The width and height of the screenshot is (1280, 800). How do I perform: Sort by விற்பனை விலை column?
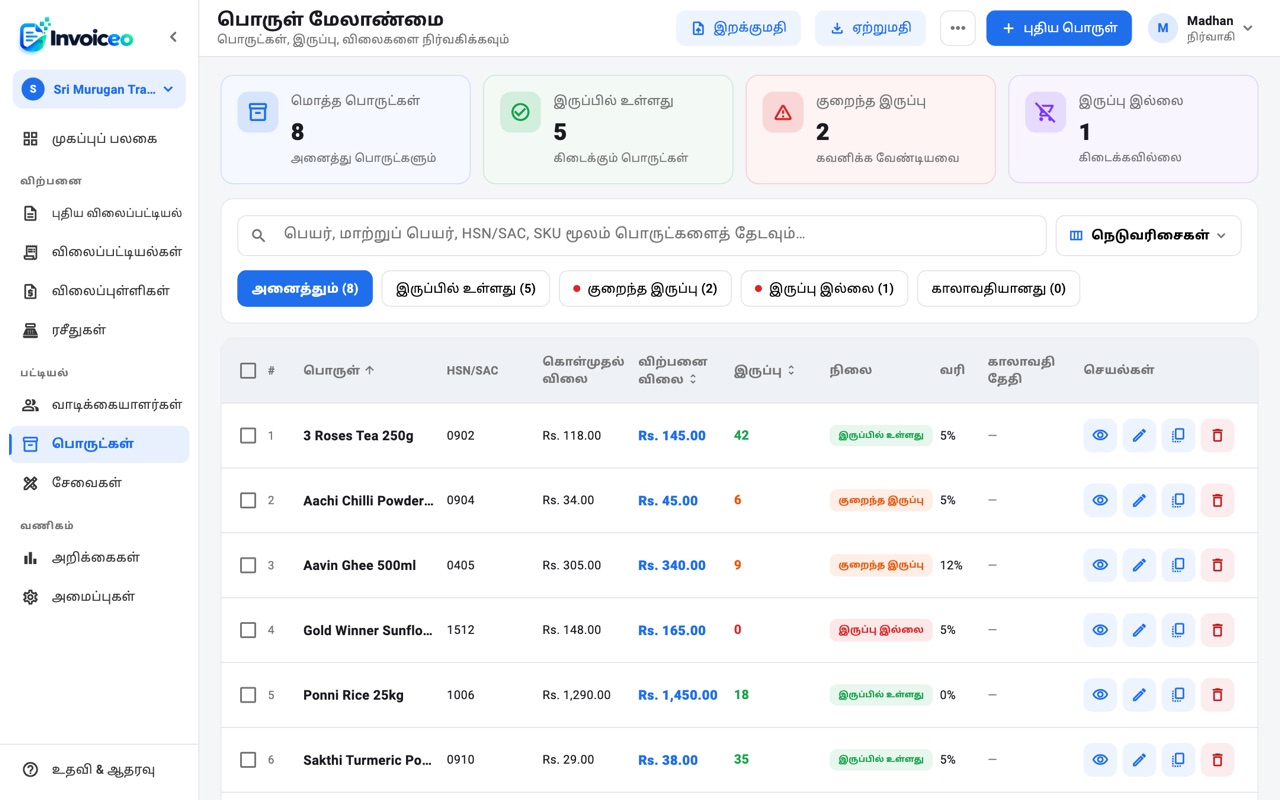click(672, 370)
